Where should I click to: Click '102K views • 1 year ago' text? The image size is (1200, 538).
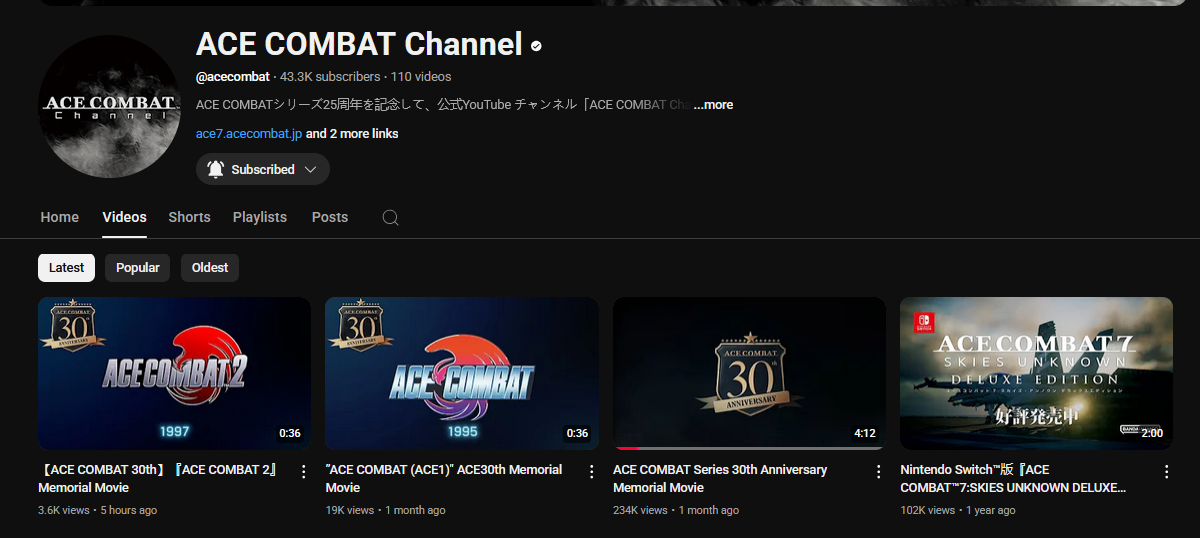coord(958,510)
